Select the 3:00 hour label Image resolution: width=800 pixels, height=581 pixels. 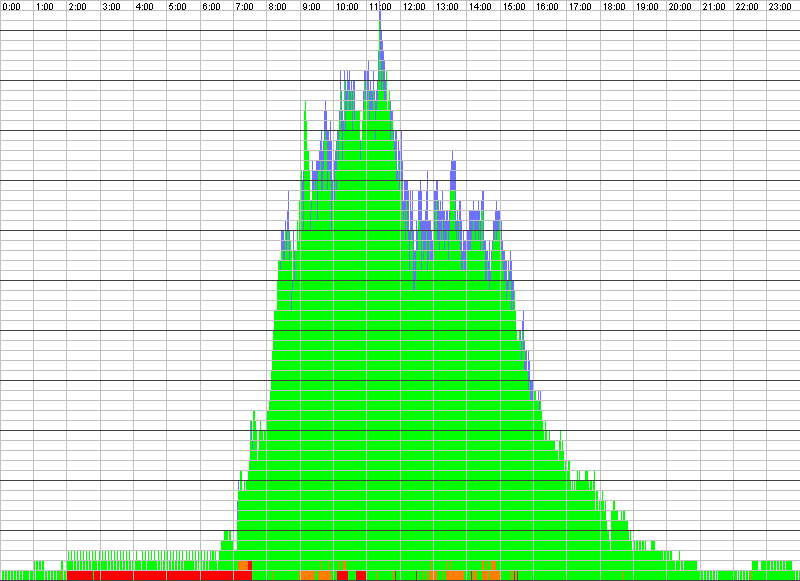click(111, 7)
